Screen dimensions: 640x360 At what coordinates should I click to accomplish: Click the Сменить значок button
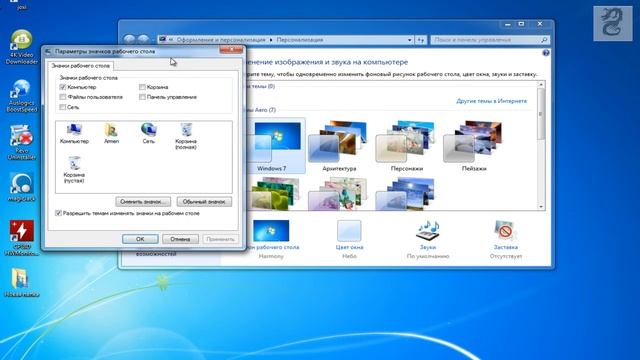click(x=143, y=202)
